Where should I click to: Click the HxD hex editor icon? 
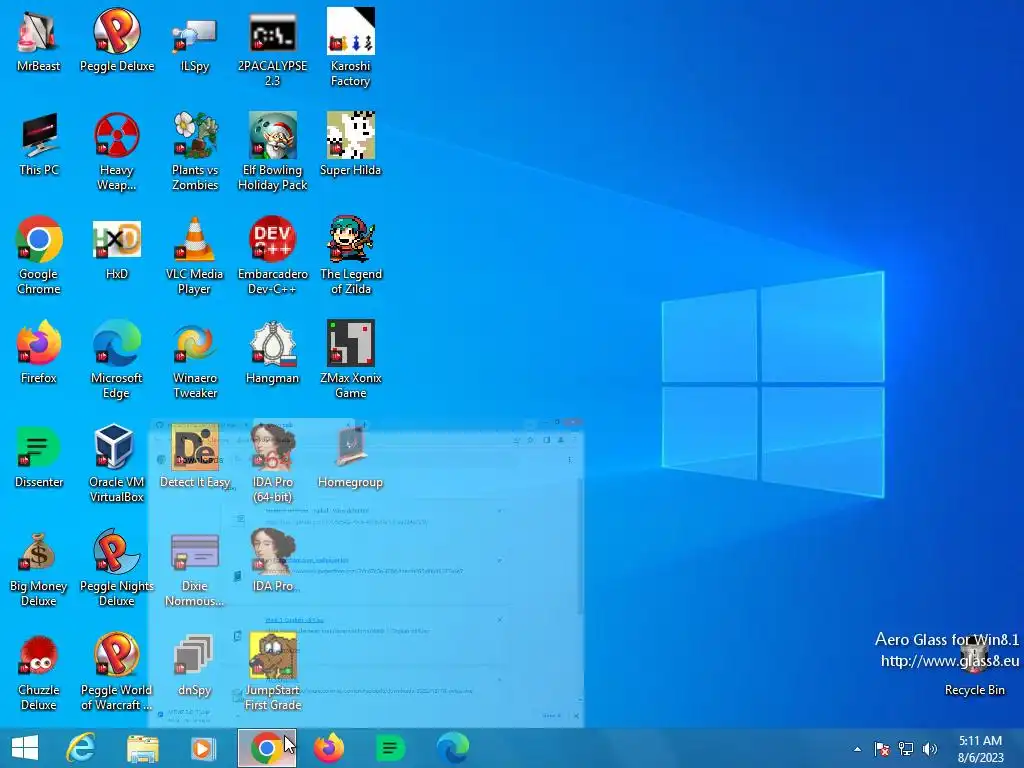coord(117,248)
